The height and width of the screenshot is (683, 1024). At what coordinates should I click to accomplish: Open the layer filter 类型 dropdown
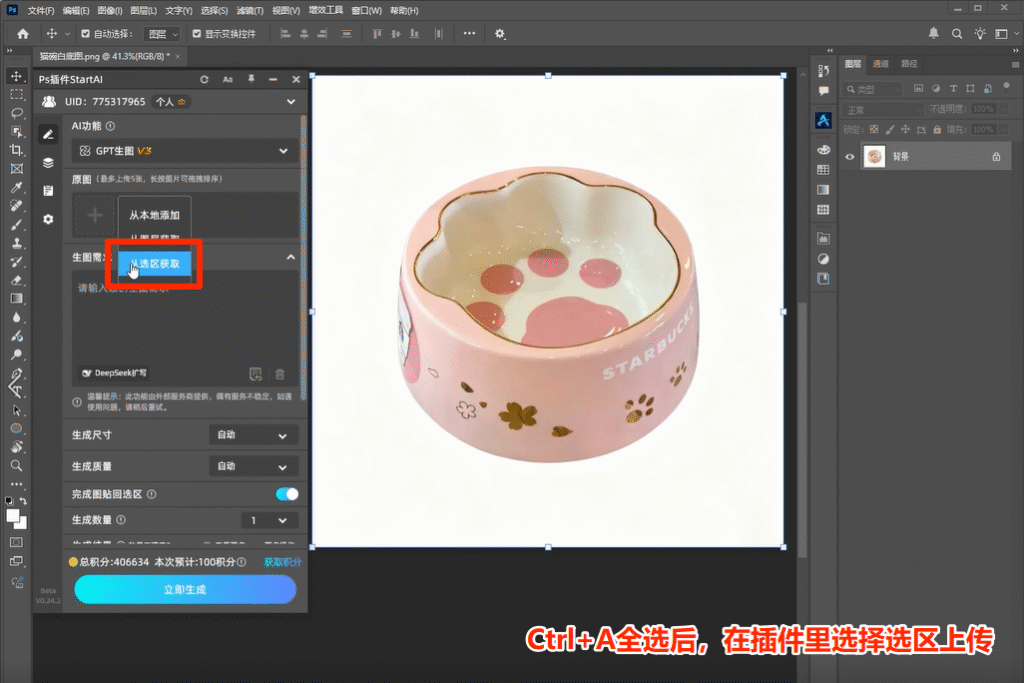pos(872,89)
